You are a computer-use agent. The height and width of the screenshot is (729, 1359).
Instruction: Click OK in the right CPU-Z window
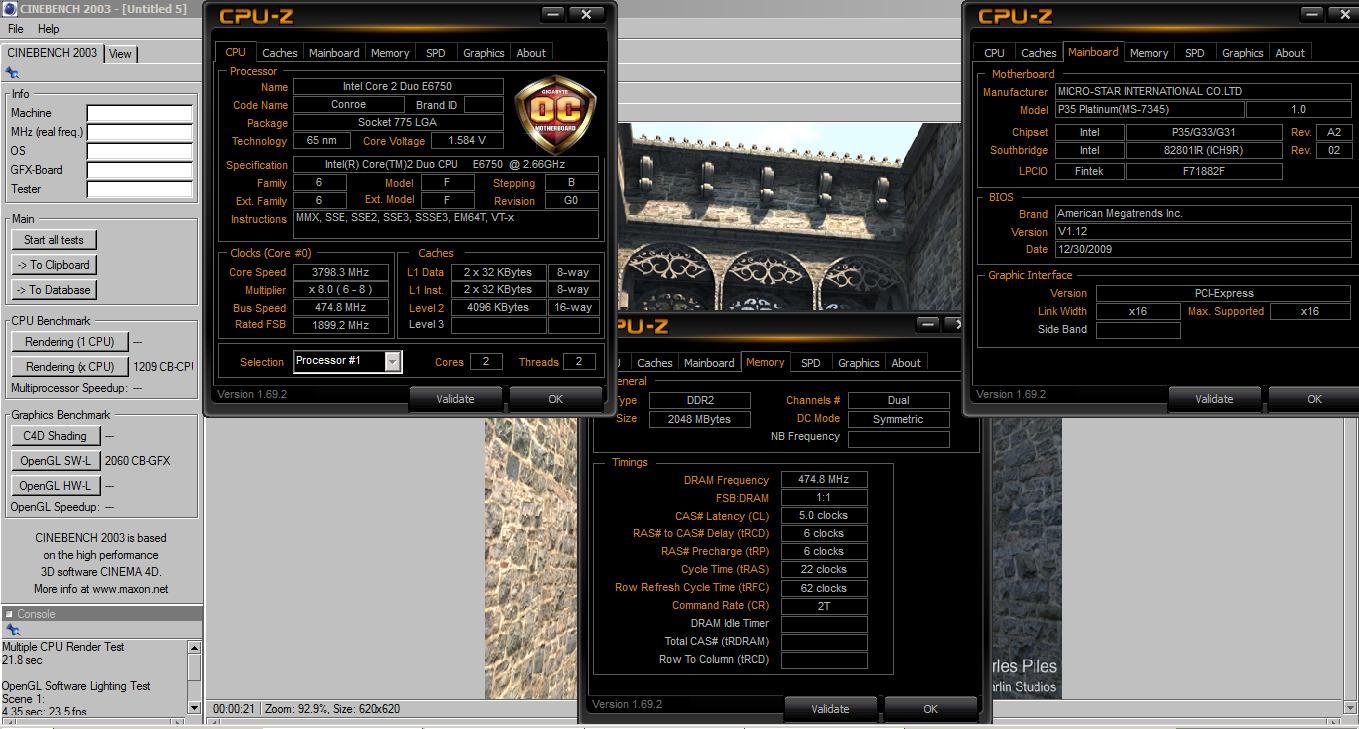coord(1314,399)
